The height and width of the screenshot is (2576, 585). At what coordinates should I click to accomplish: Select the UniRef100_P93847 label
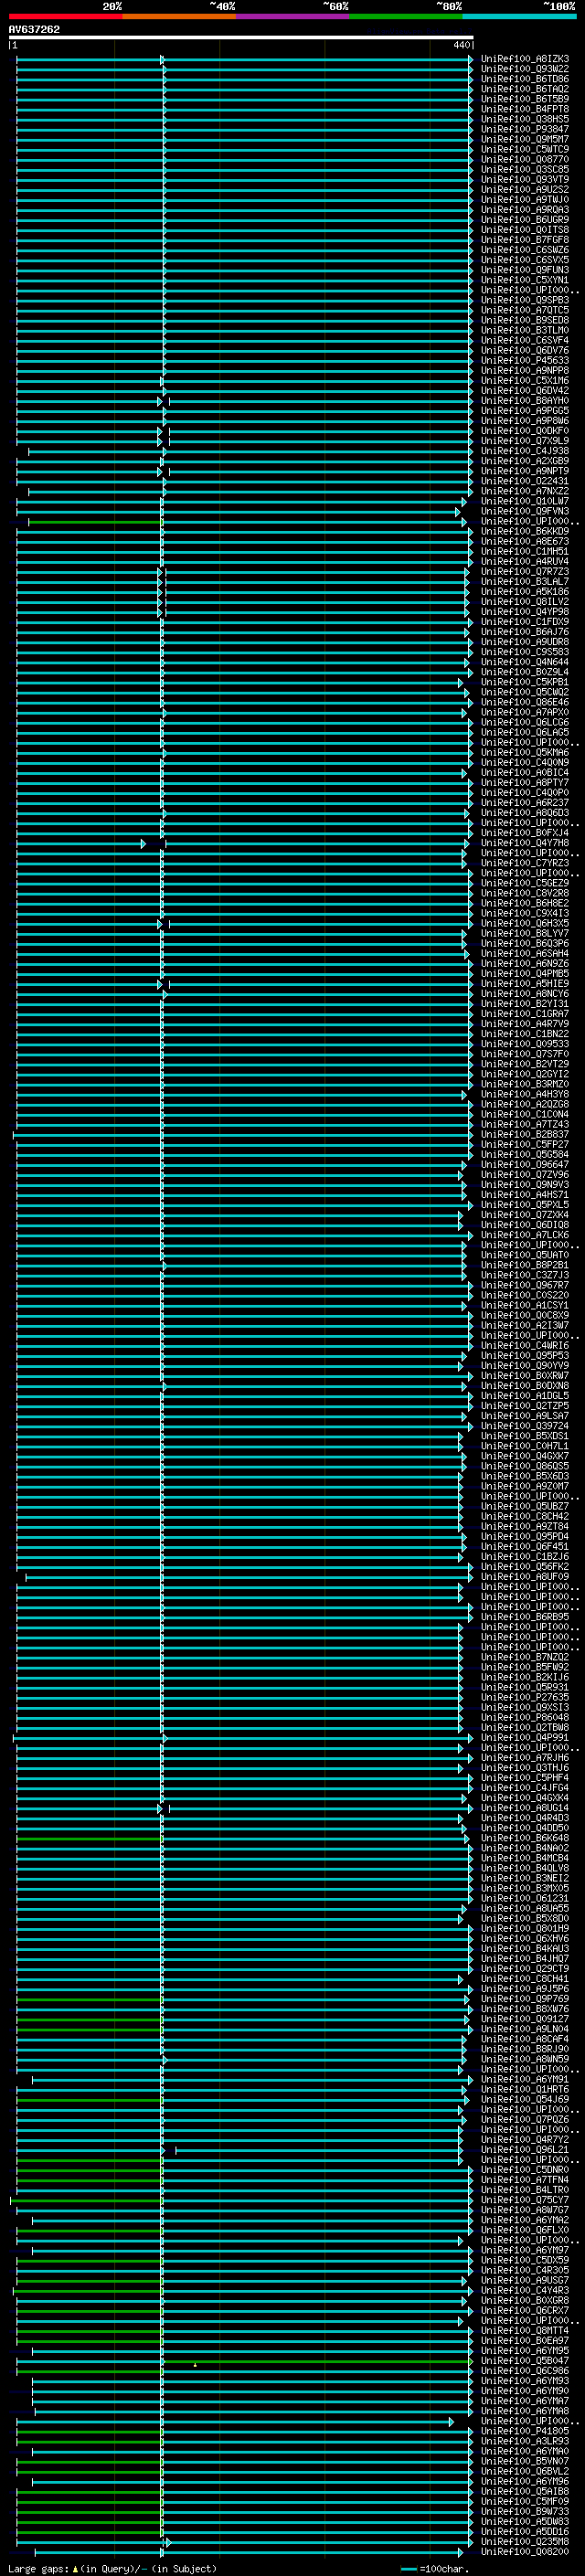(525, 129)
